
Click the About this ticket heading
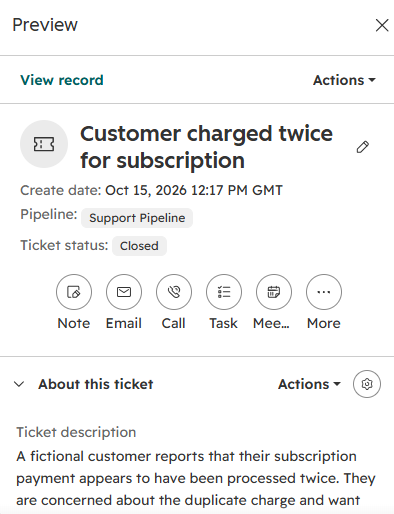click(x=96, y=384)
